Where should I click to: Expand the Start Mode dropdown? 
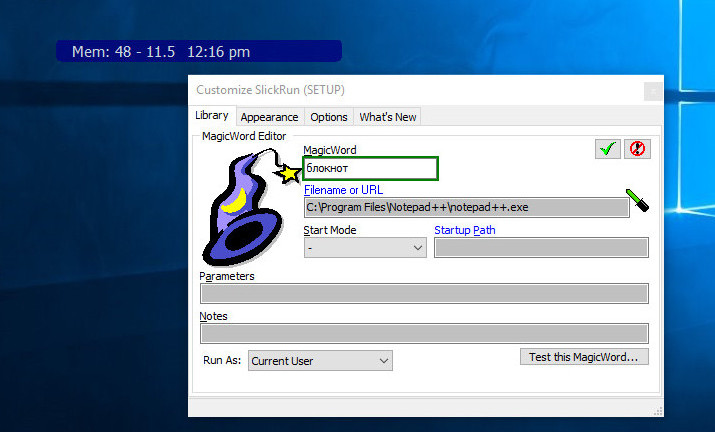(x=365, y=248)
